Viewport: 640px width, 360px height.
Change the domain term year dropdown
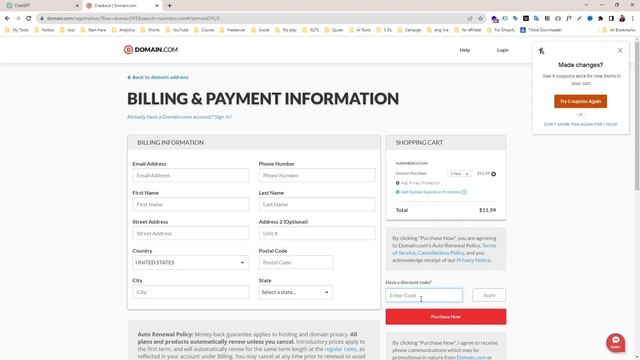(459, 174)
